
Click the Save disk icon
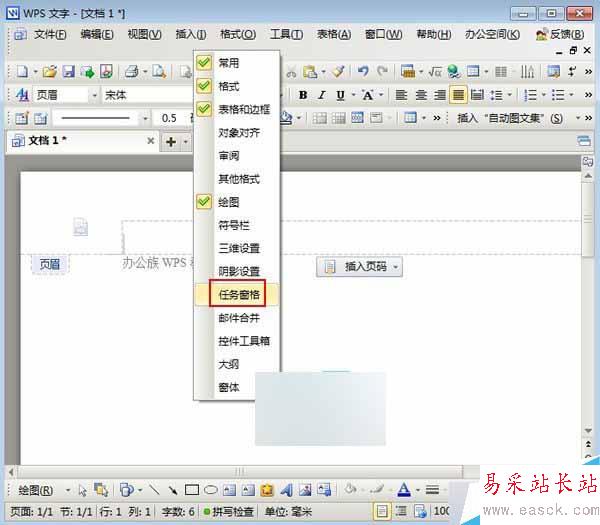click(x=68, y=71)
